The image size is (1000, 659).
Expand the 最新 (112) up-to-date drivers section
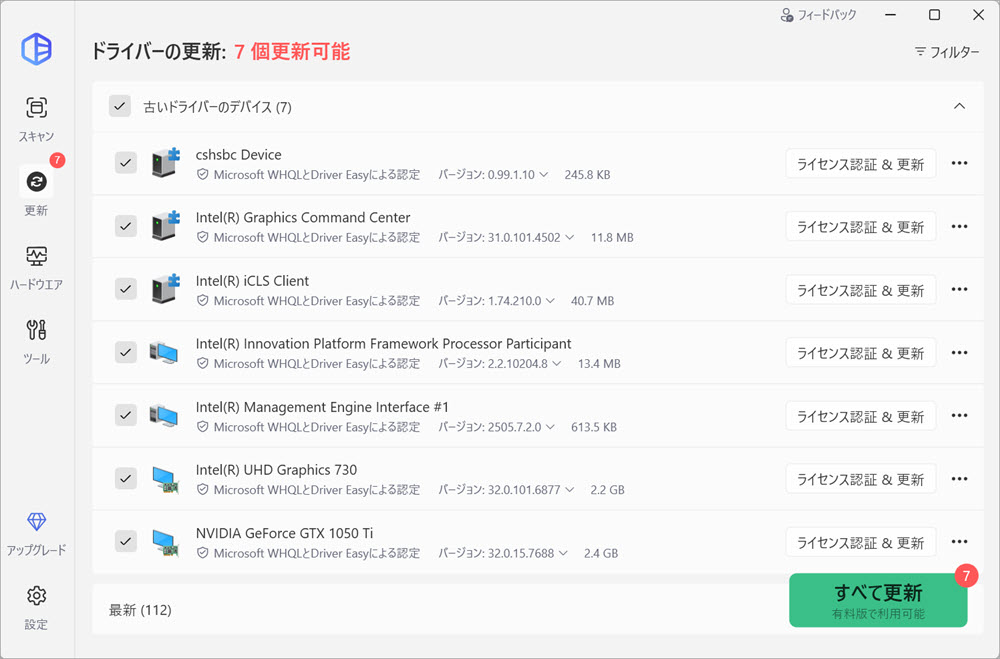pyautogui.click(x=140, y=610)
